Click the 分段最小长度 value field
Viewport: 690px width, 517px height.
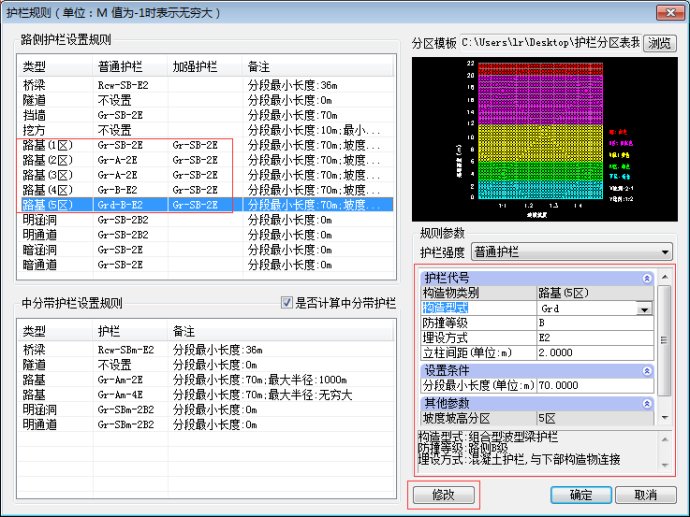pos(595,385)
